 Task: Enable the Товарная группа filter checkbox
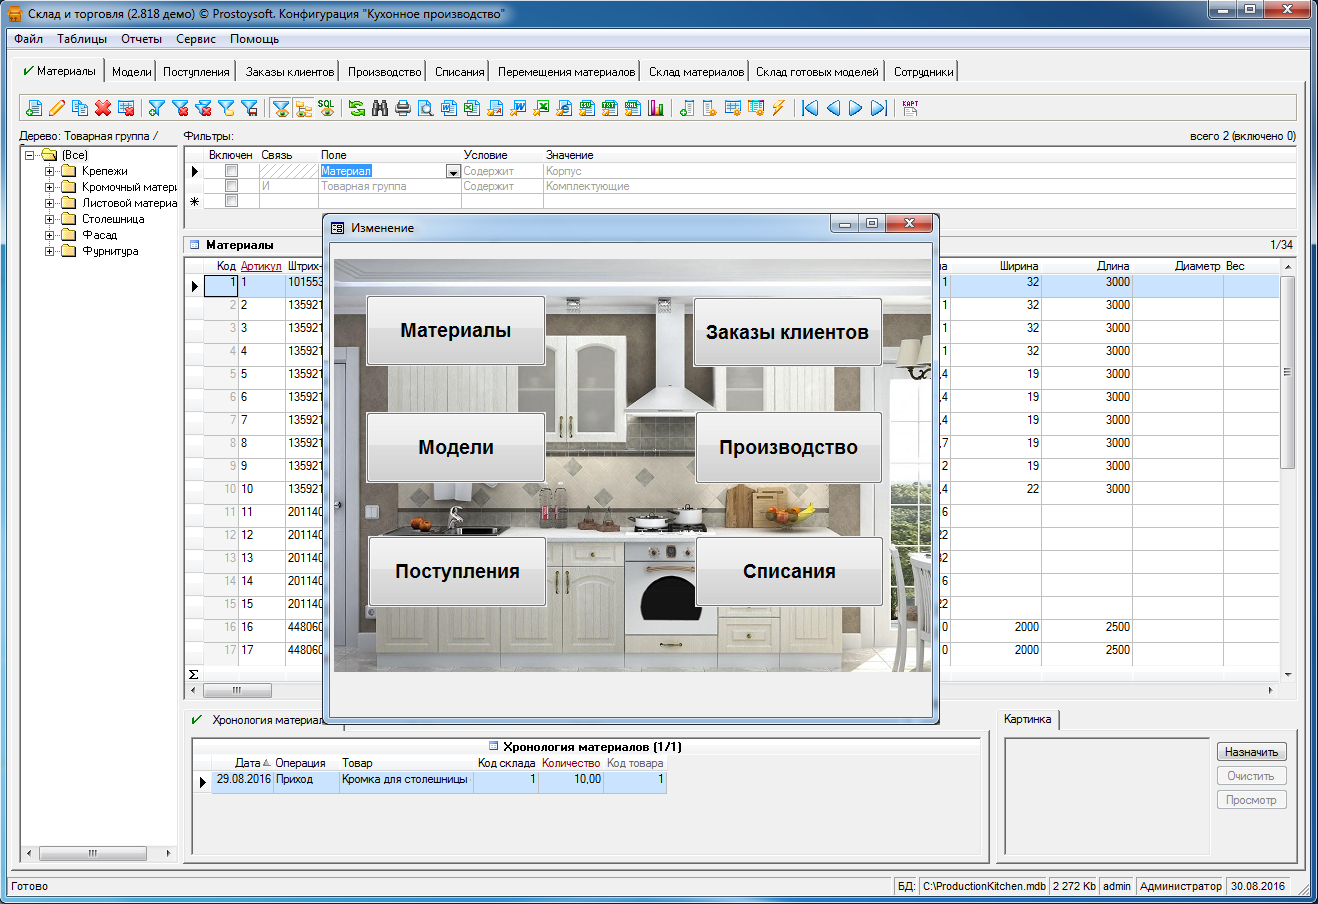click(x=232, y=186)
